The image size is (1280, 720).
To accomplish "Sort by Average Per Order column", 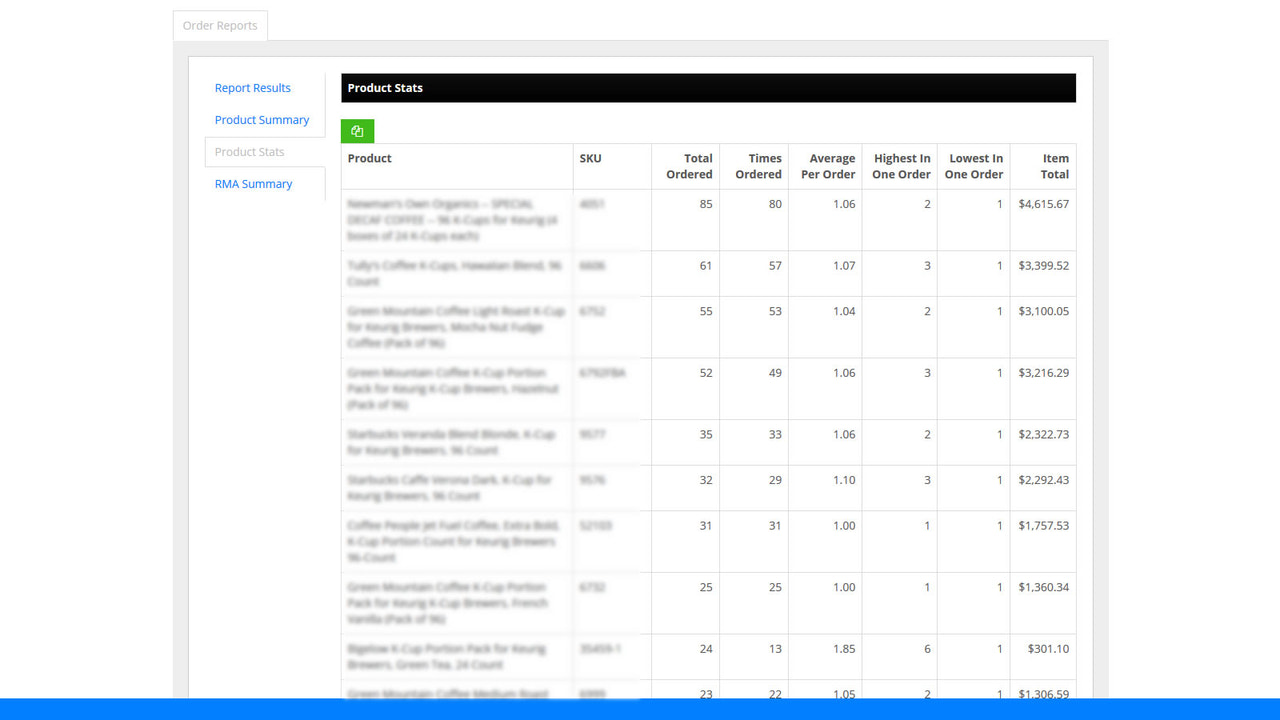I will [826, 165].
